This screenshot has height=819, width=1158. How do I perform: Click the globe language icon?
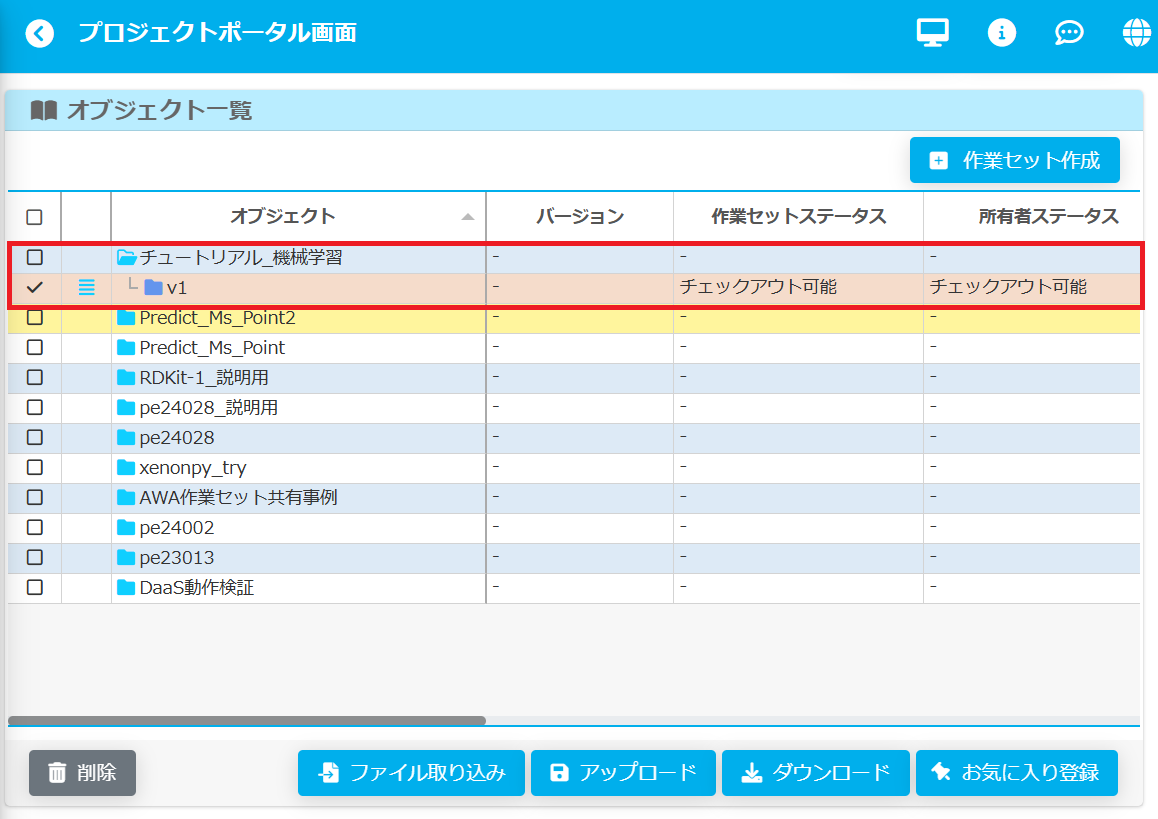pos(1137,33)
